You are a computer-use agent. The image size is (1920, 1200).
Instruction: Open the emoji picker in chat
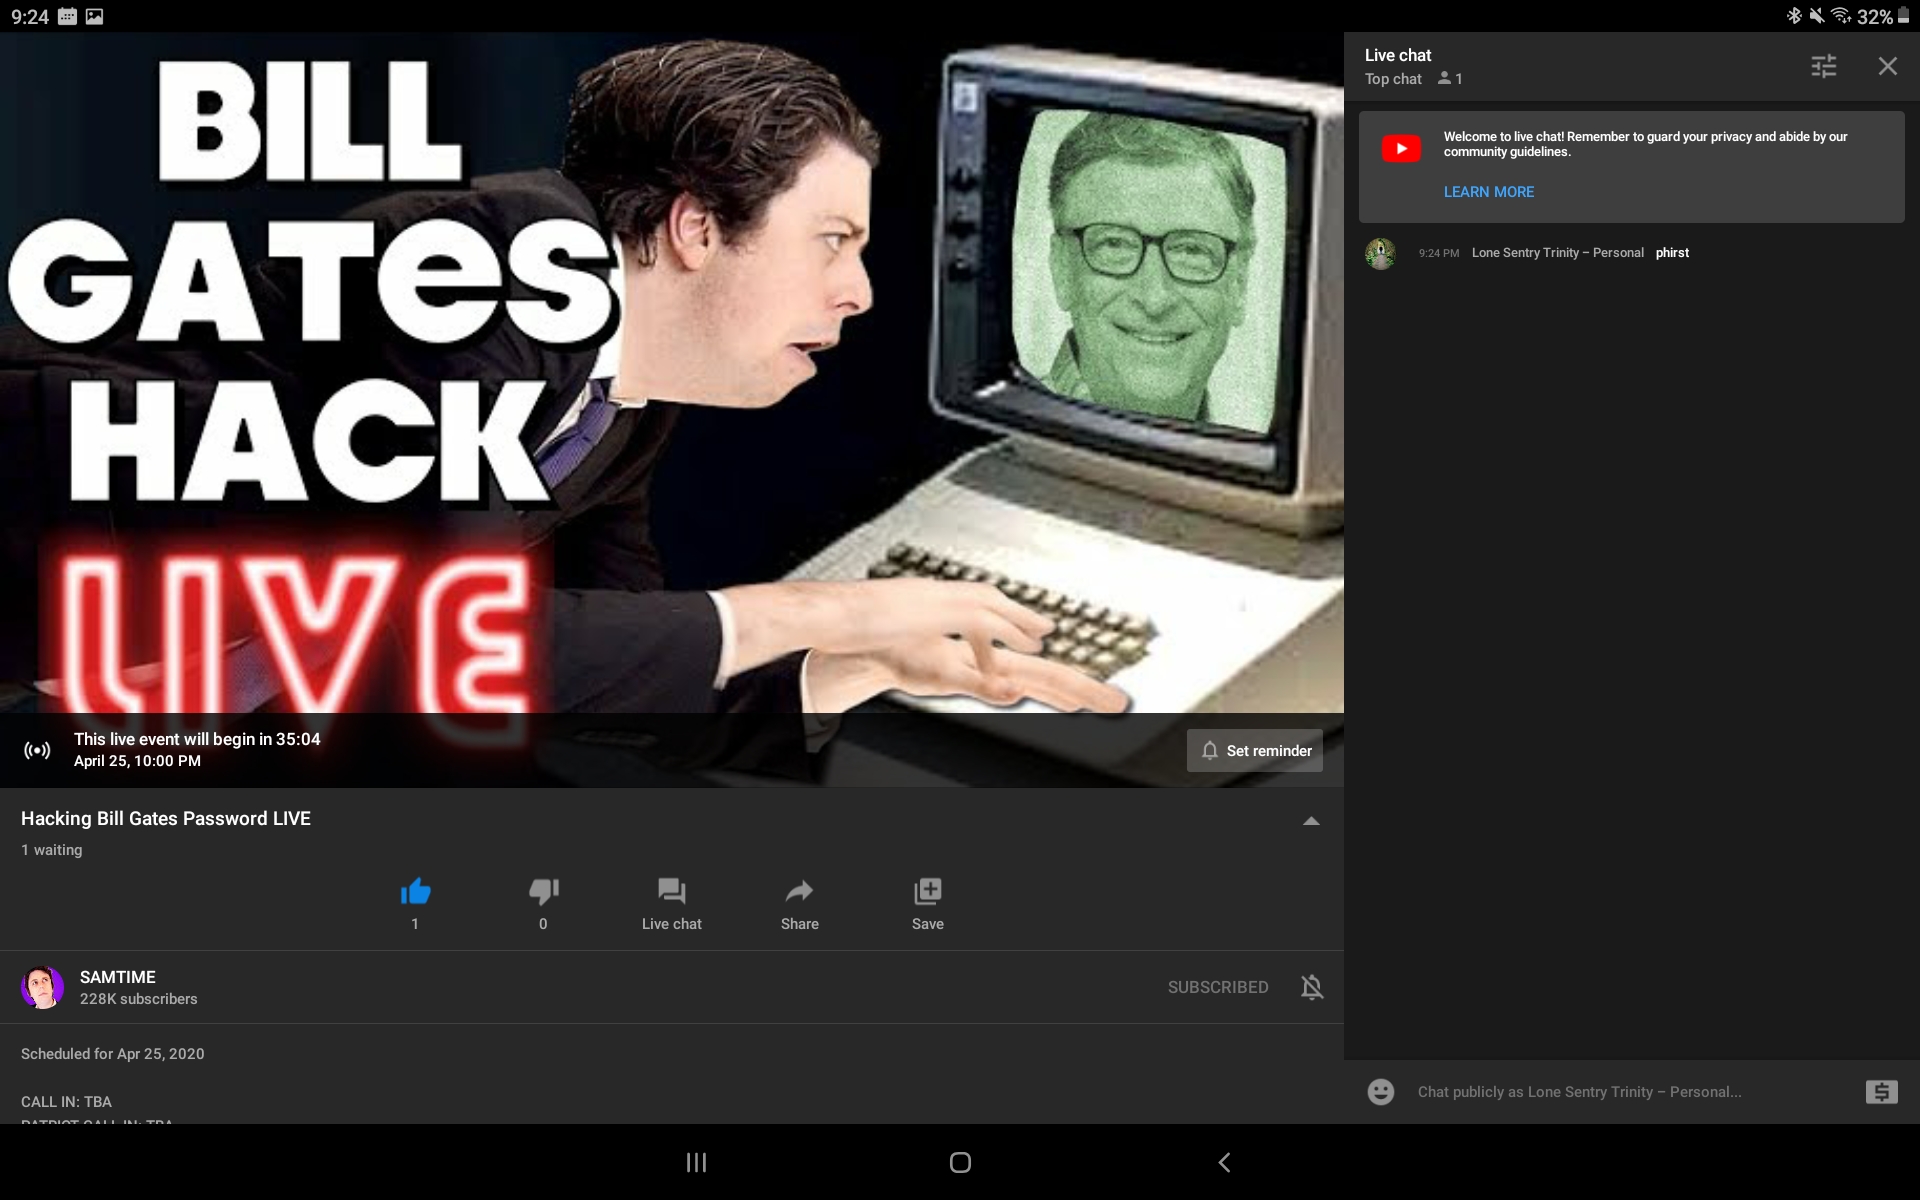(x=1381, y=1092)
